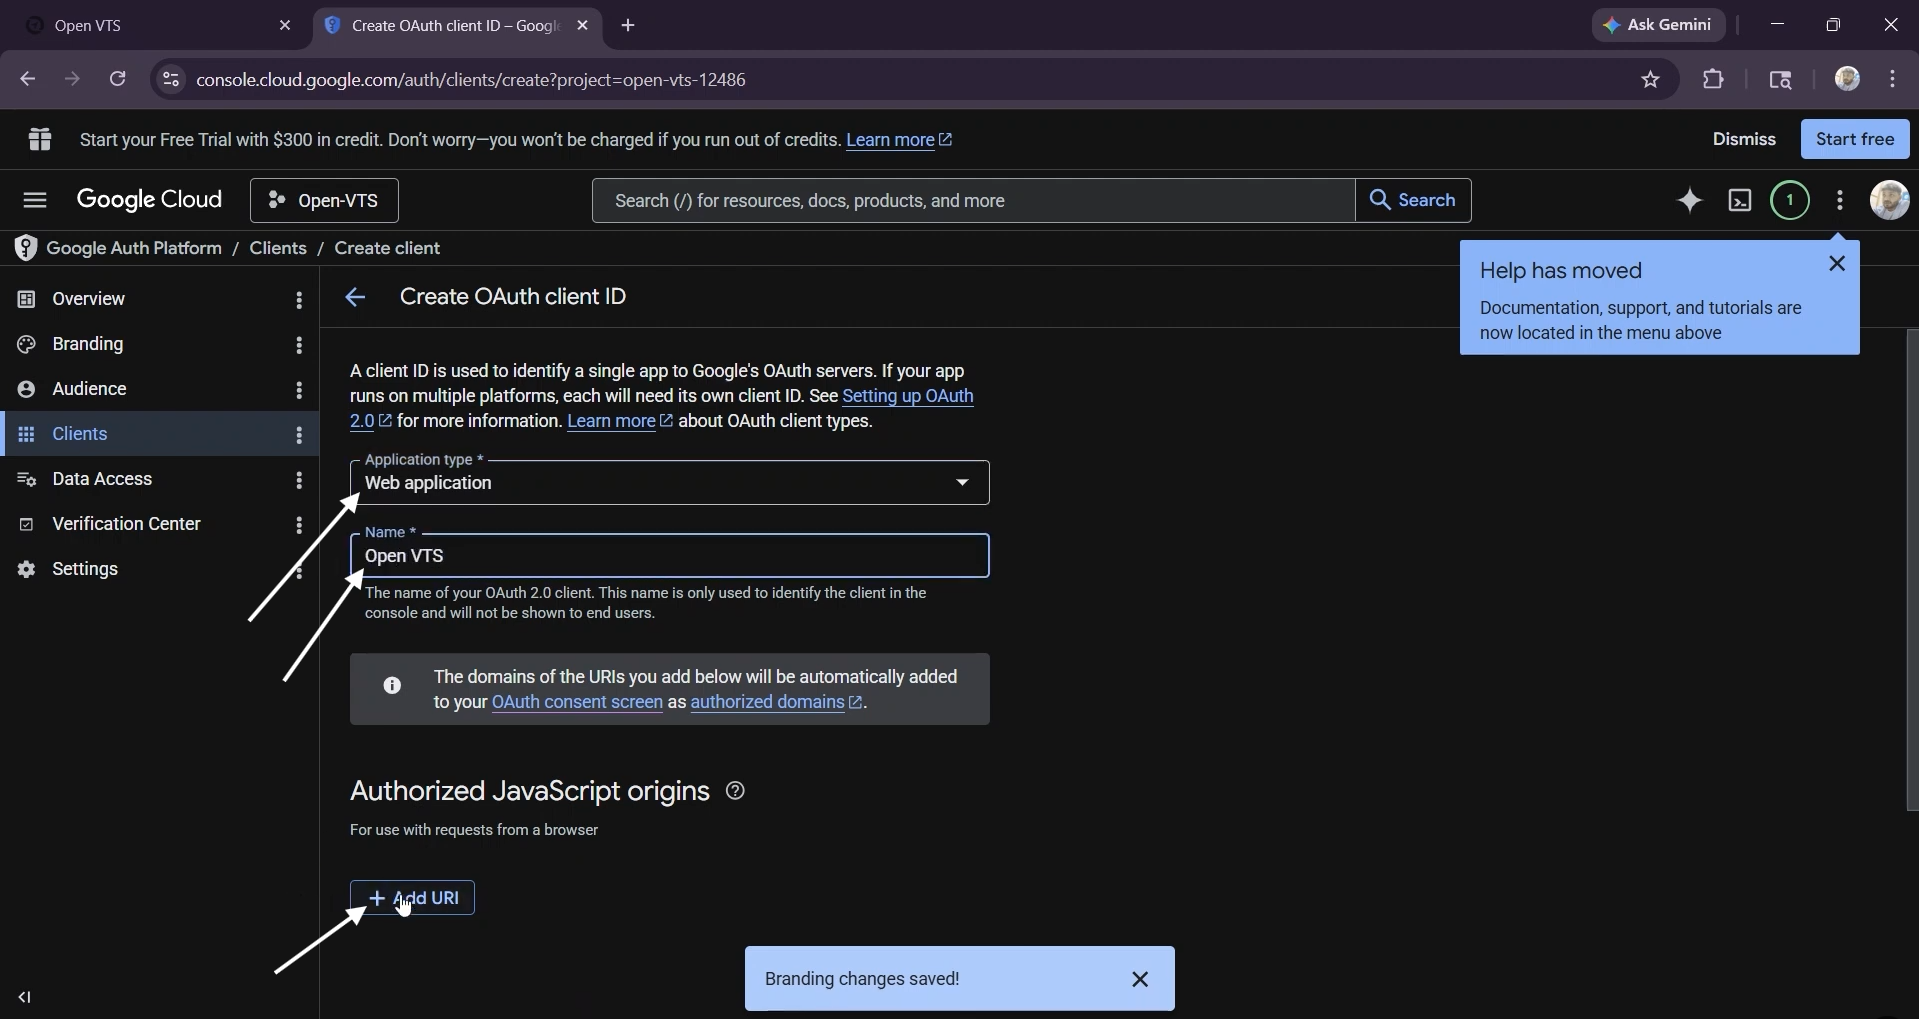Go back in browser history

28,79
